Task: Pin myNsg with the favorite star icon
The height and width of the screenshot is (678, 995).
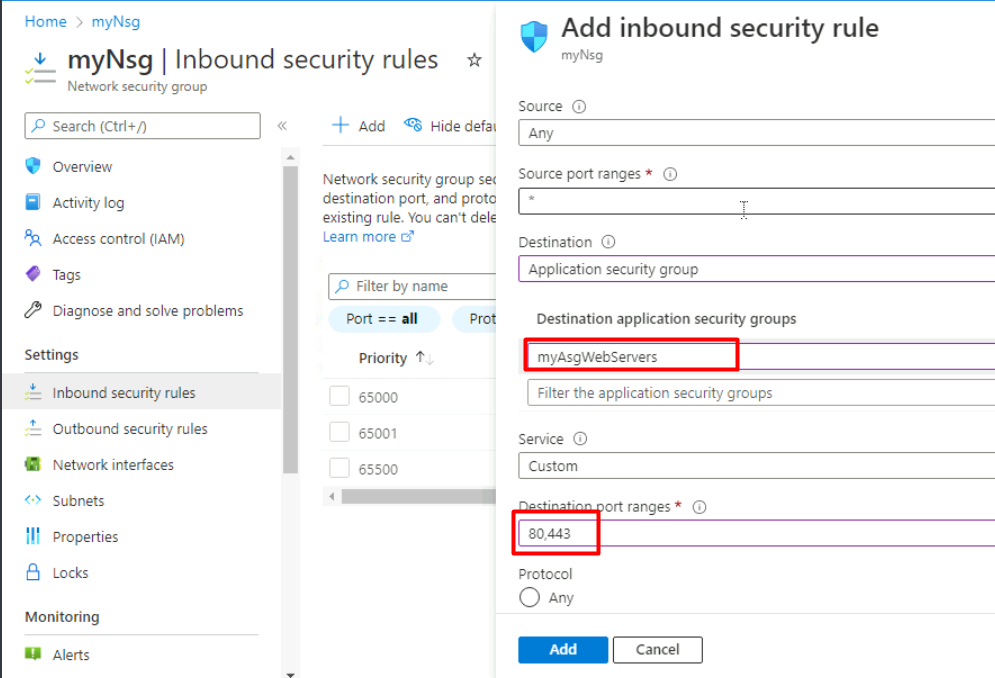Action: [474, 60]
